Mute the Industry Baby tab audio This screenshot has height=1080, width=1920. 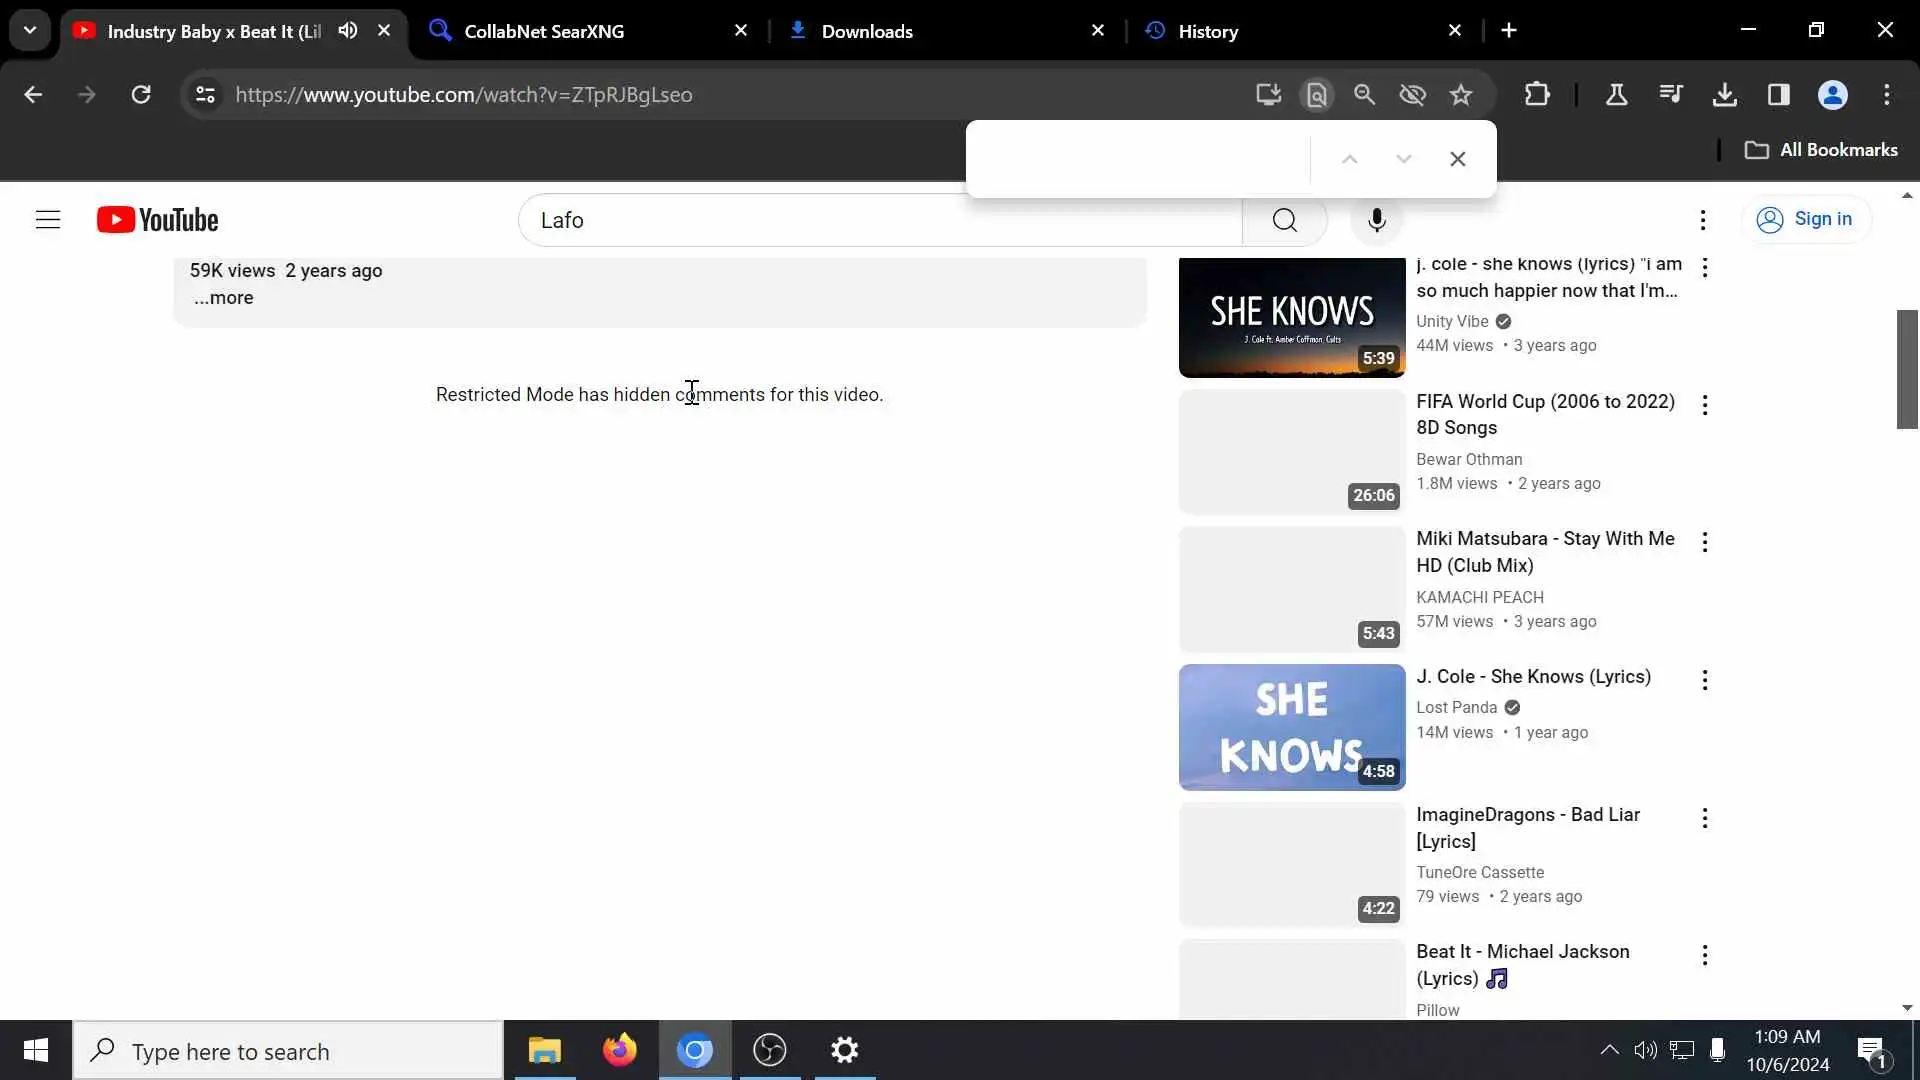point(347,31)
